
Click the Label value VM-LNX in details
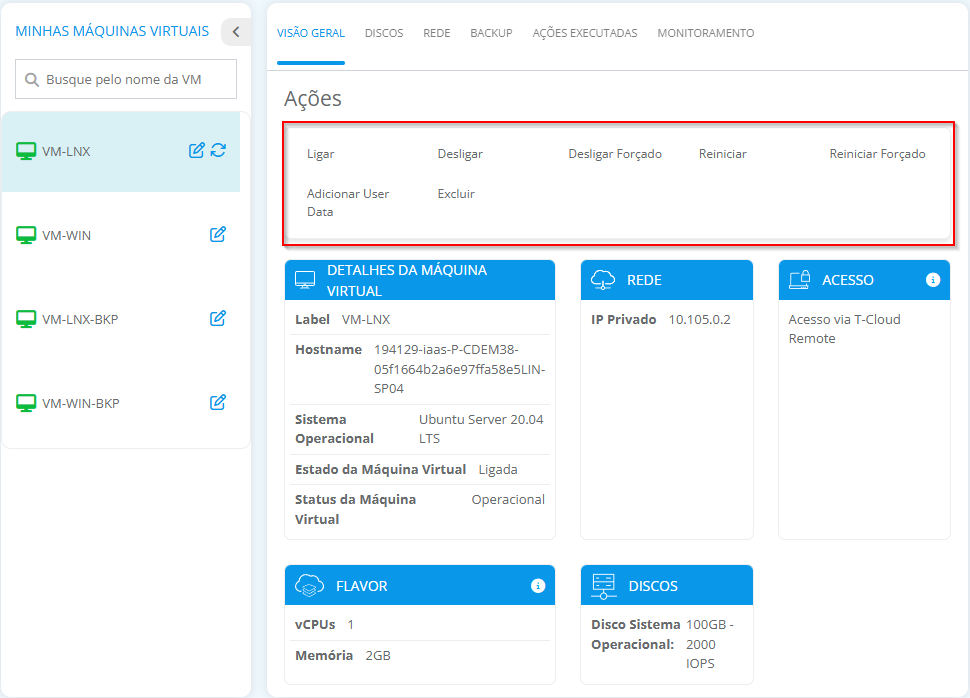(366, 319)
